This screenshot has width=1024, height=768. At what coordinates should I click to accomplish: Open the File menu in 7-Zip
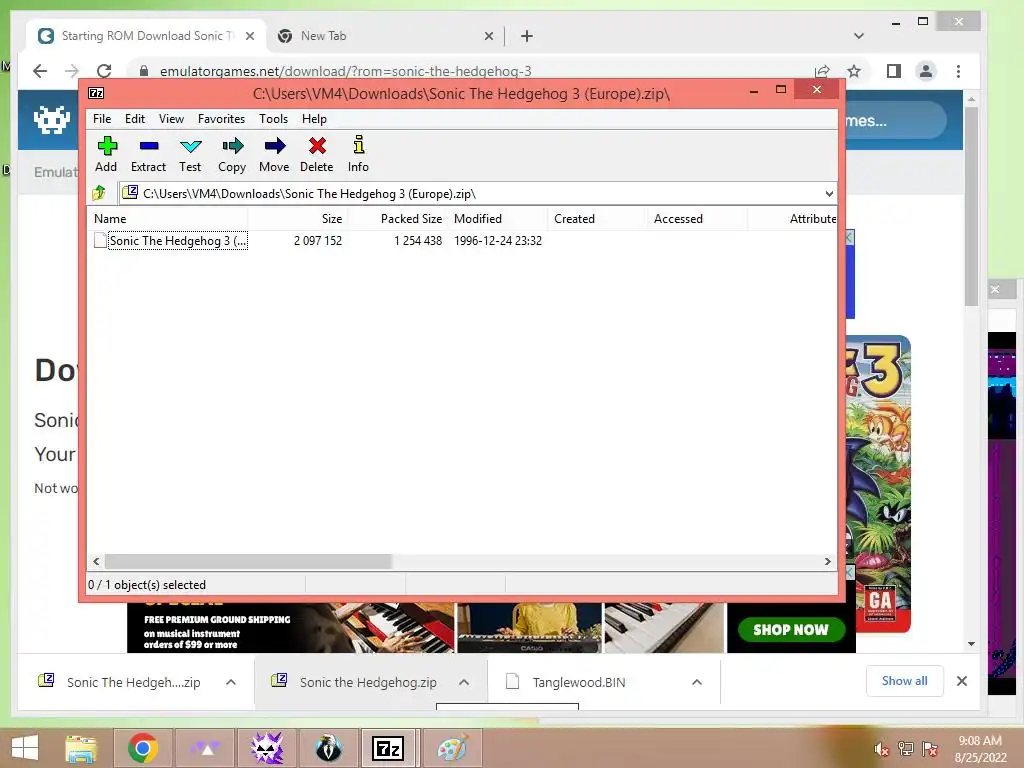point(102,119)
